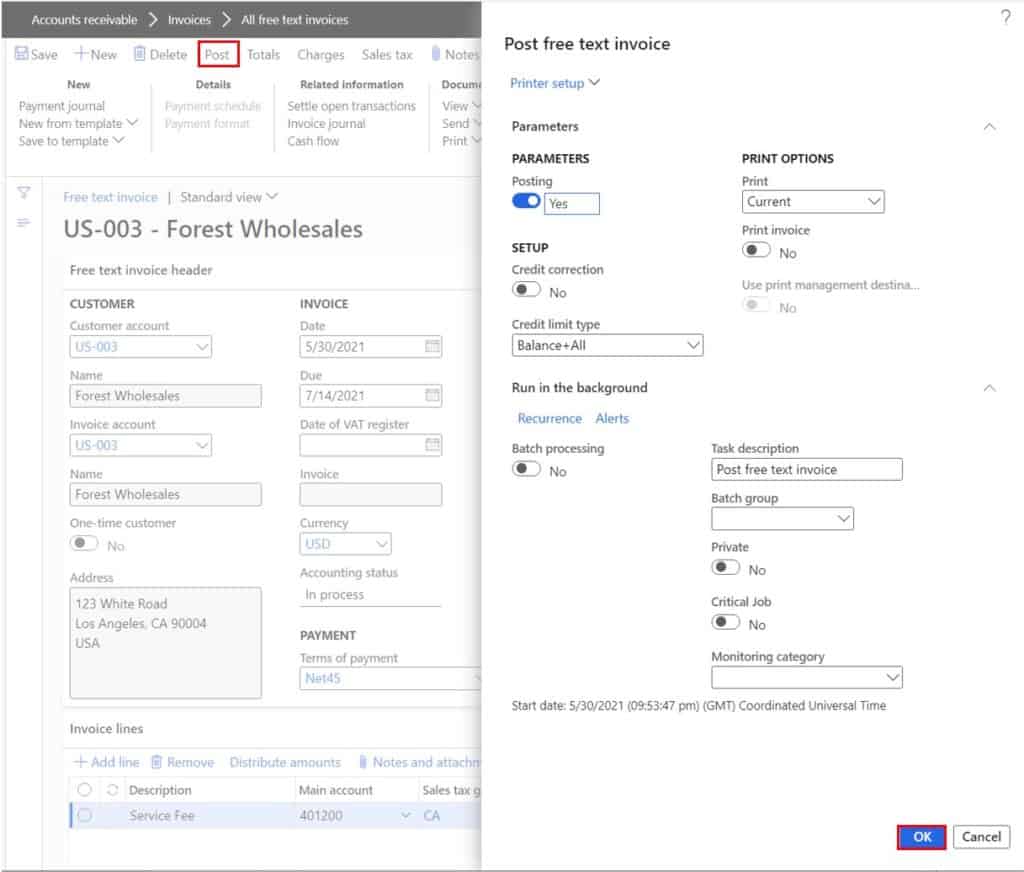This screenshot has width=1024, height=872.
Task: Select the Delete icon in the action bar
Action: (x=158, y=55)
